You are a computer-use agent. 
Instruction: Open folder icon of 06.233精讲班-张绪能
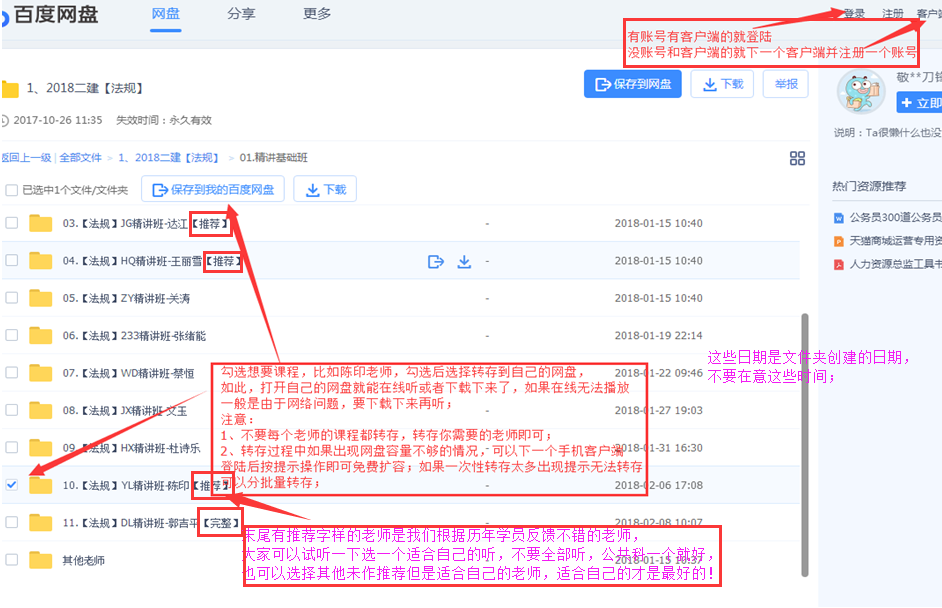pos(40,335)
